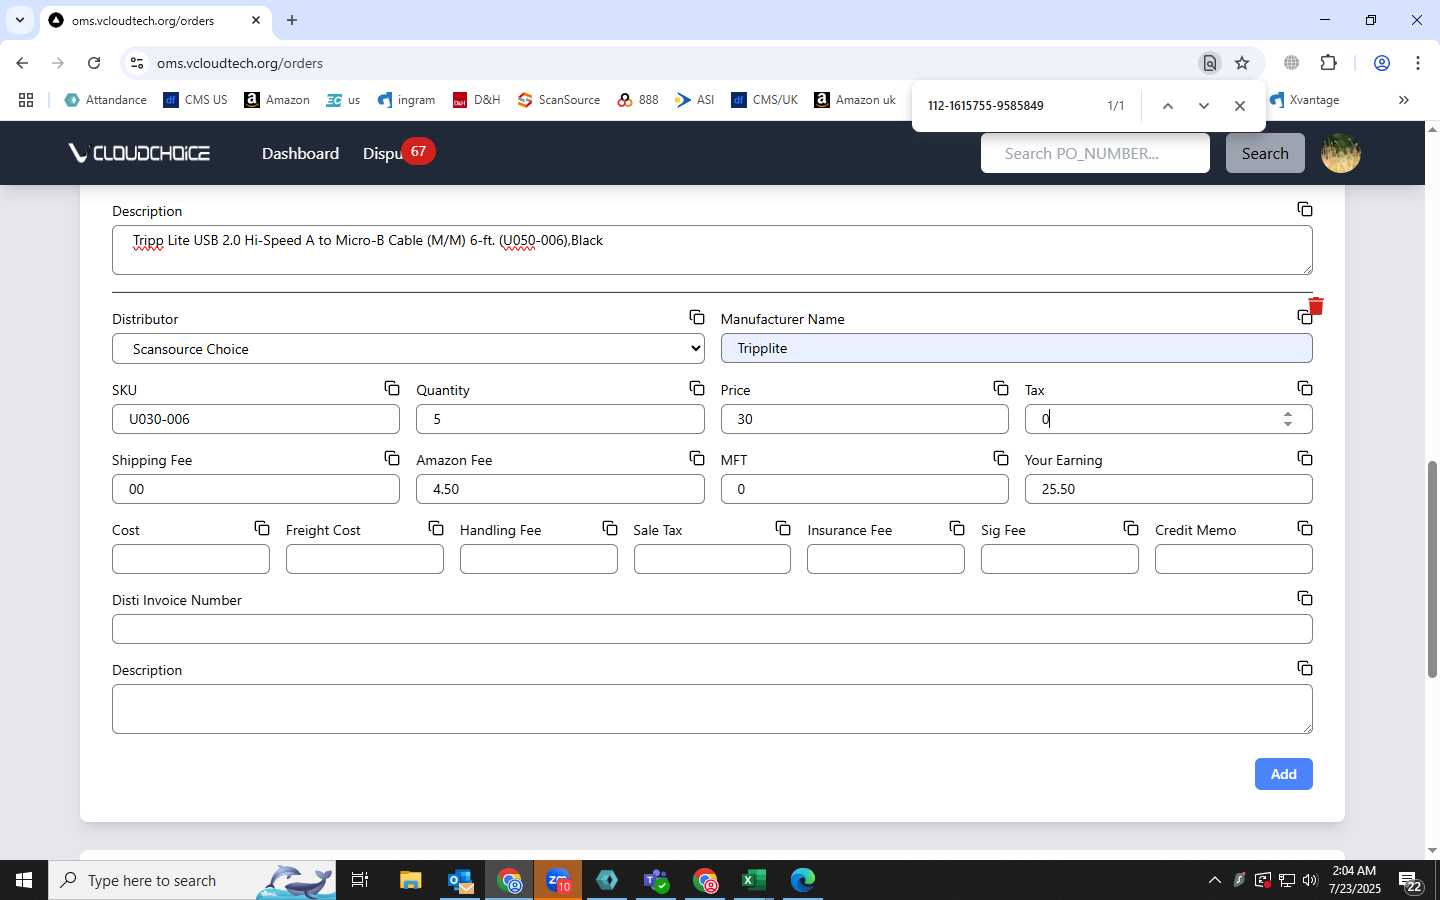The image size is (1440, 900).
Task: Copy the bottom Description field value
Action: tap(1305, 668)
